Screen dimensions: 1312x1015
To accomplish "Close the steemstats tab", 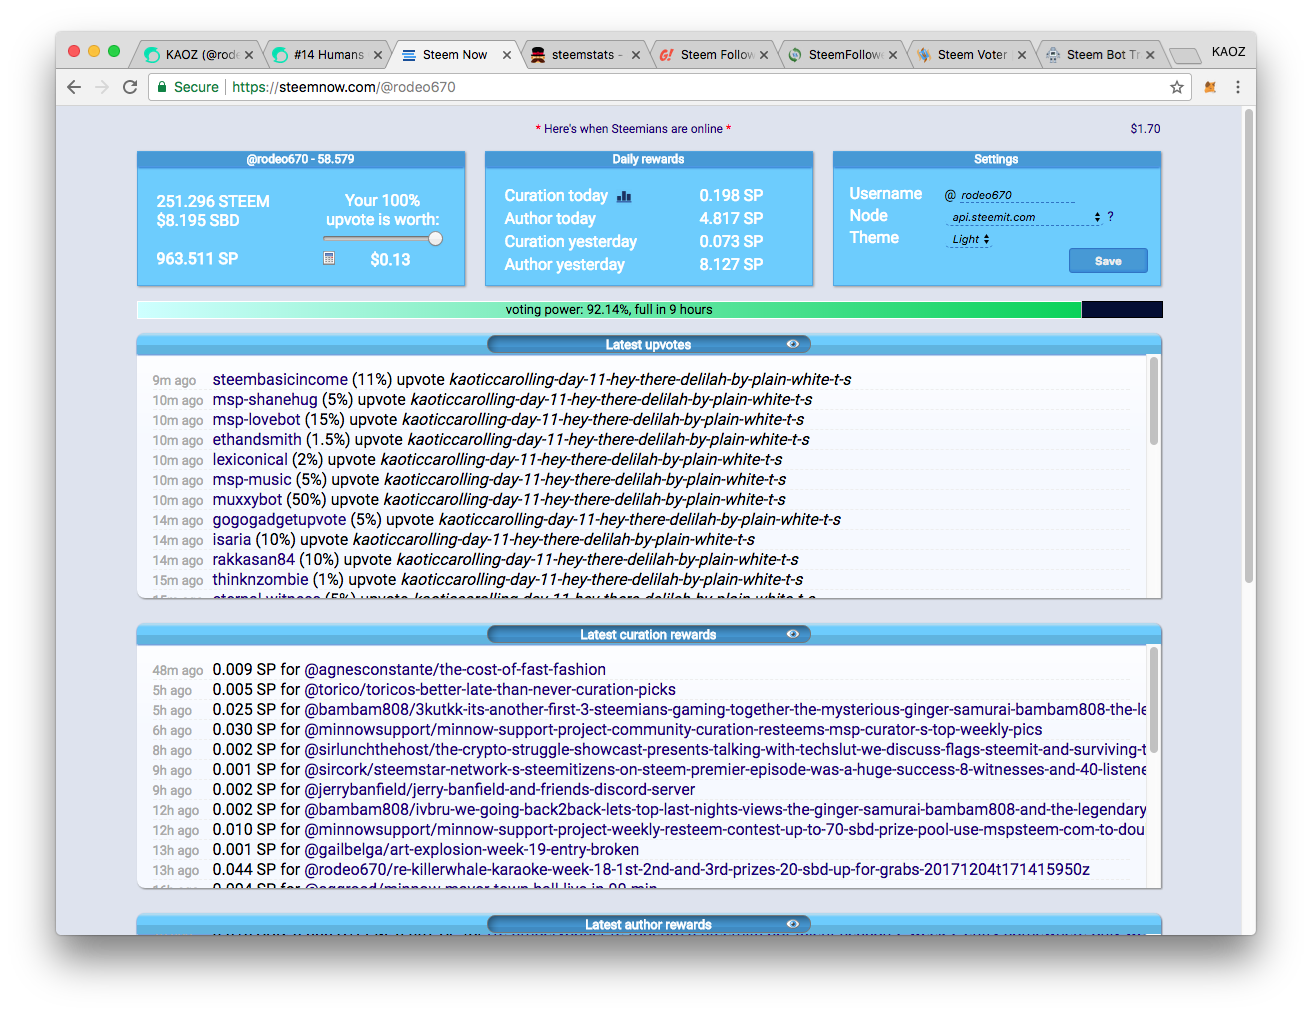I will (636, 55).
